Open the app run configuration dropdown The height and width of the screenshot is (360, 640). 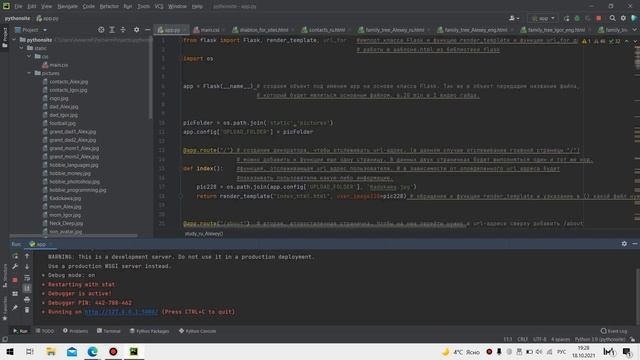[x=543, y=18]
